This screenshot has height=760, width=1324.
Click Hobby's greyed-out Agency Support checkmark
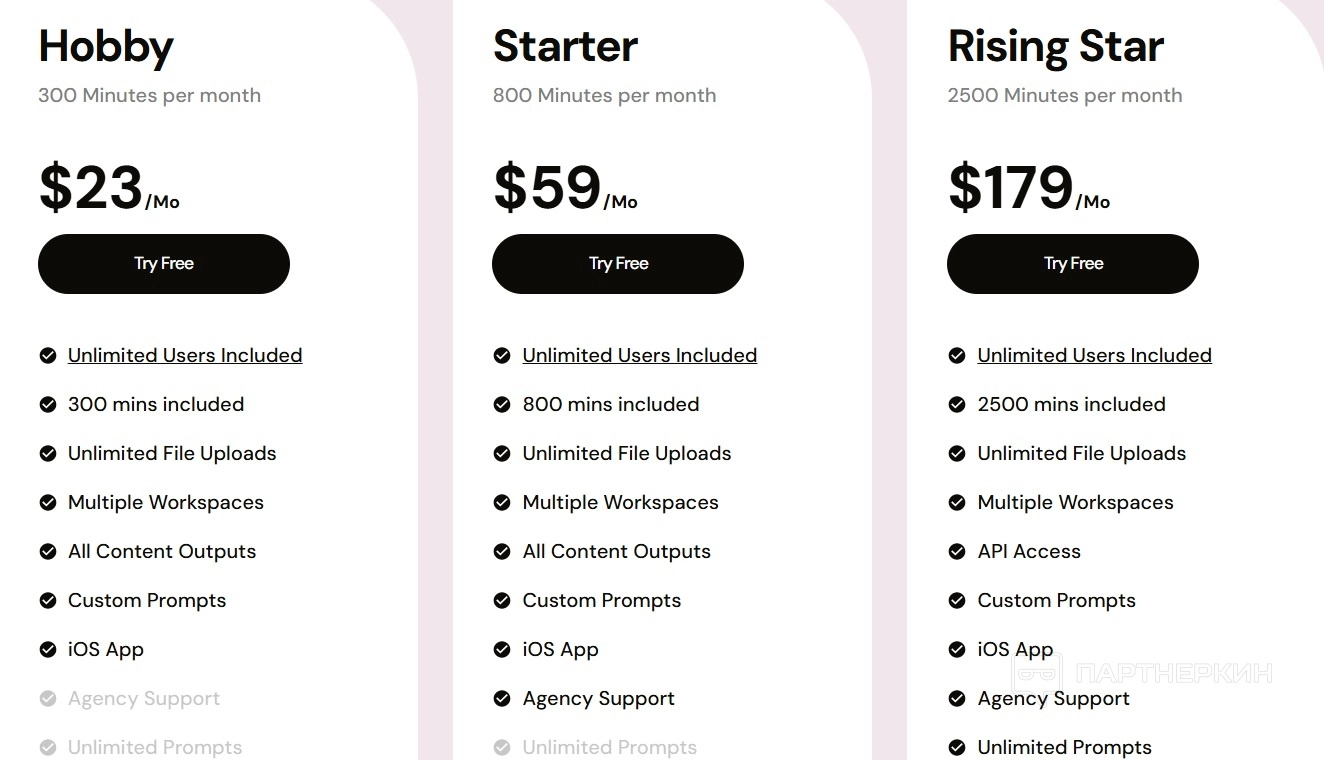tap(47, 698)
